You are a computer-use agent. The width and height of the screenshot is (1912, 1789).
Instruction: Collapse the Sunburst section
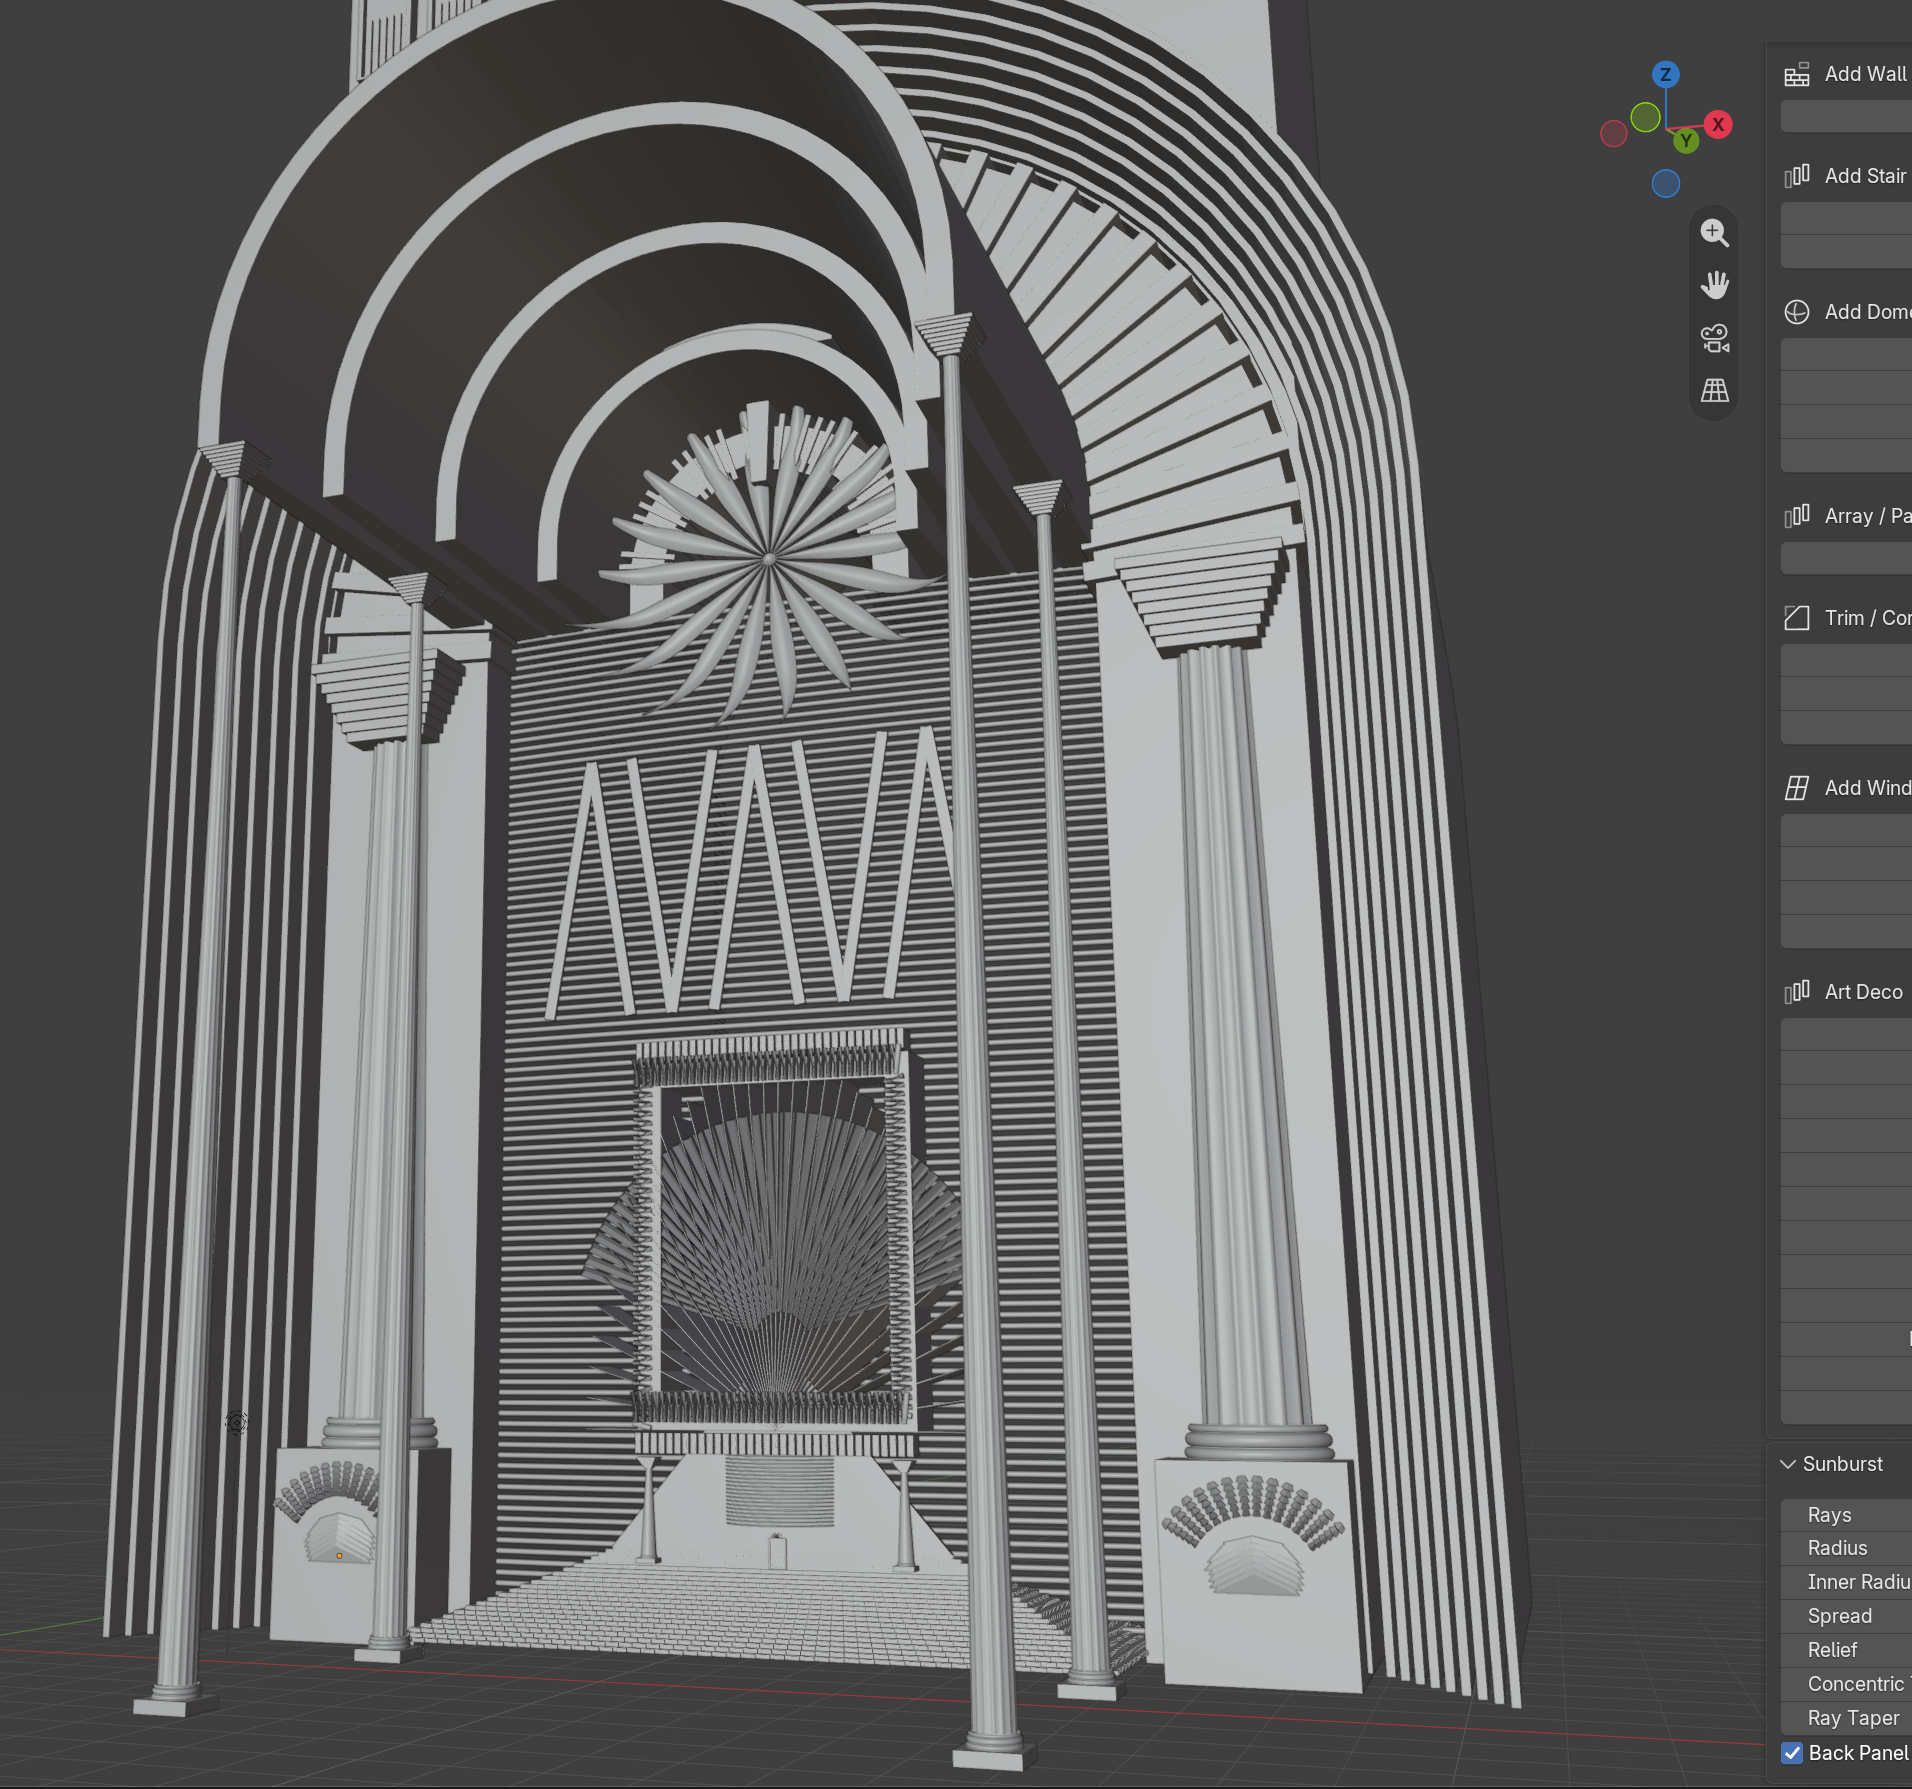tap(1788, 1464)
